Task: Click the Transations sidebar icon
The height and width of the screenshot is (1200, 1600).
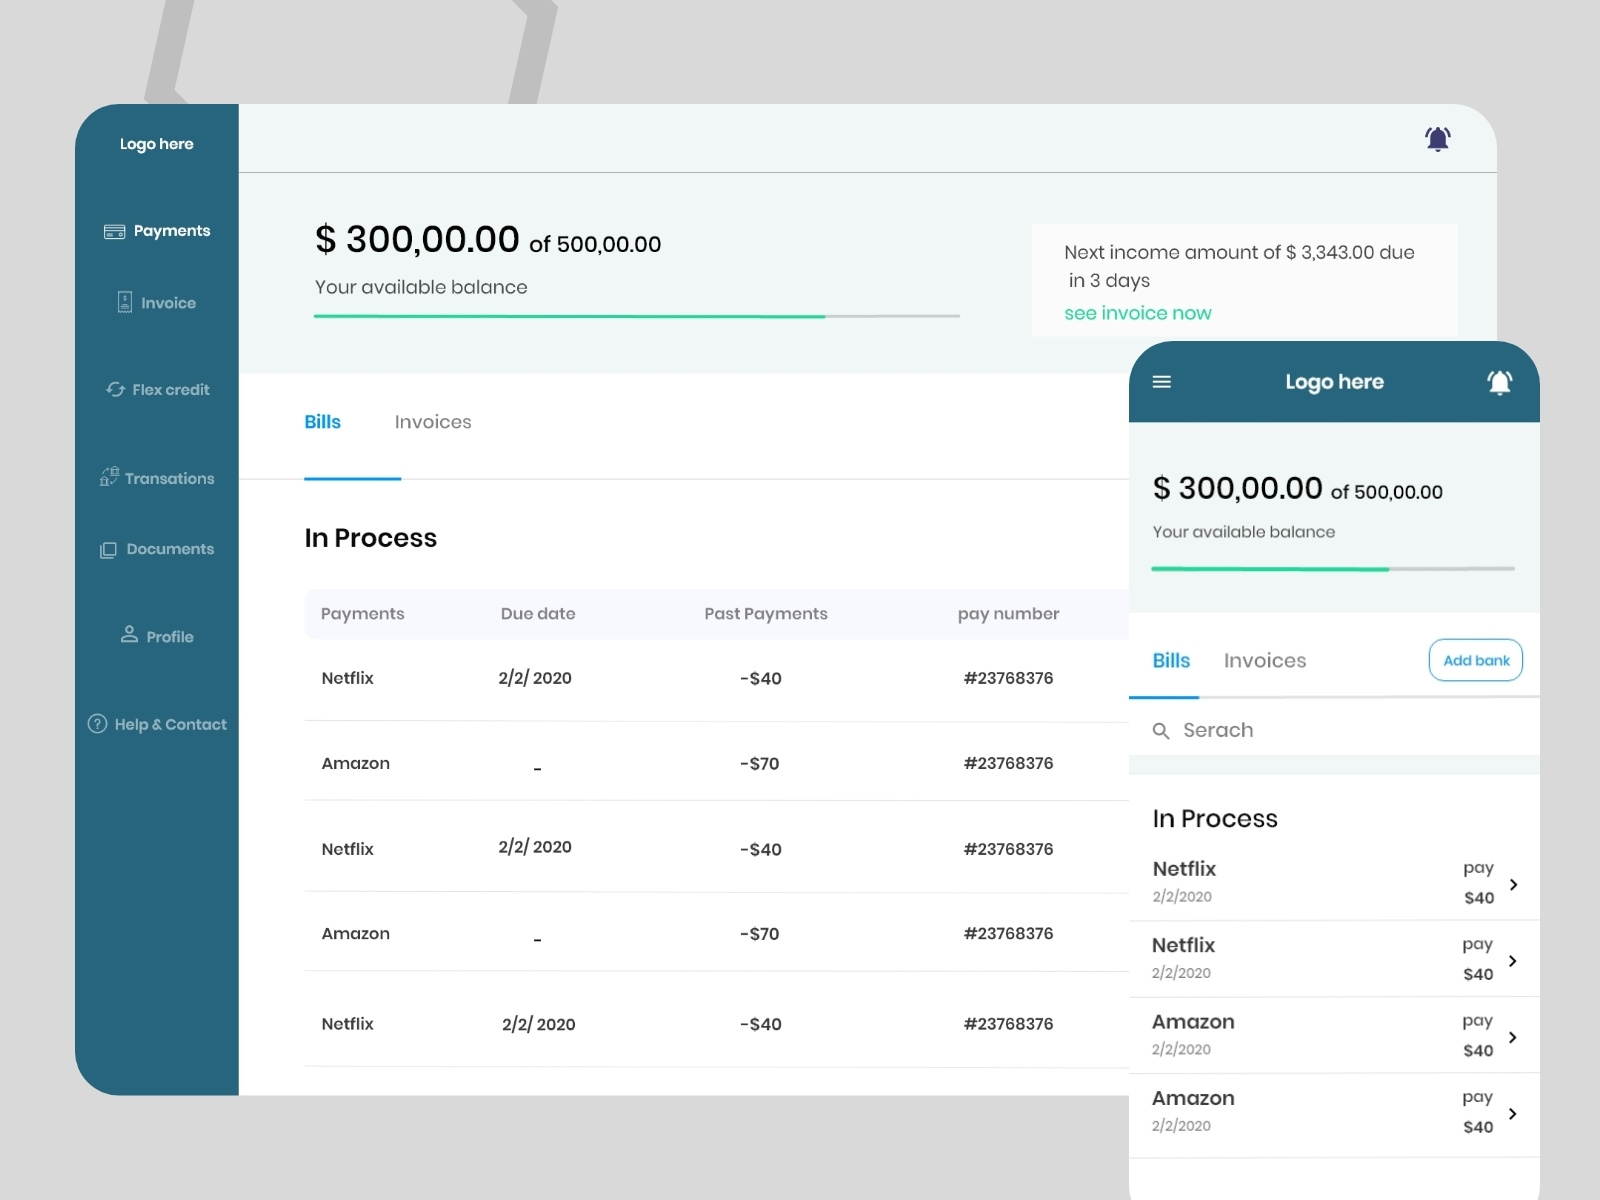Action: pos(109,477)
